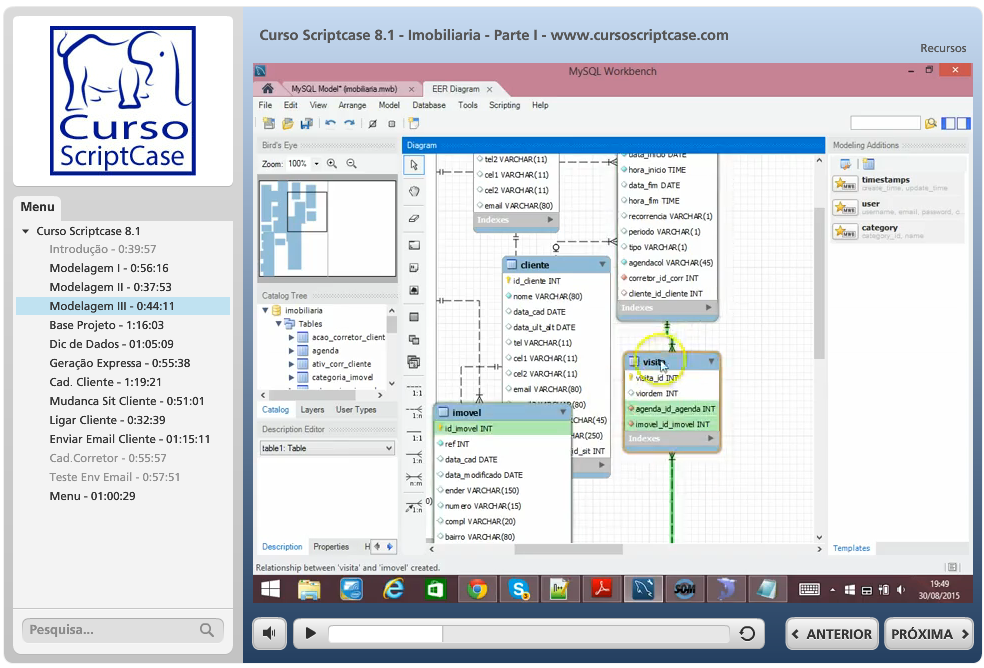Select the n:m relationship tool
This screenshot has width=984, height=668.
click(414, 480)
